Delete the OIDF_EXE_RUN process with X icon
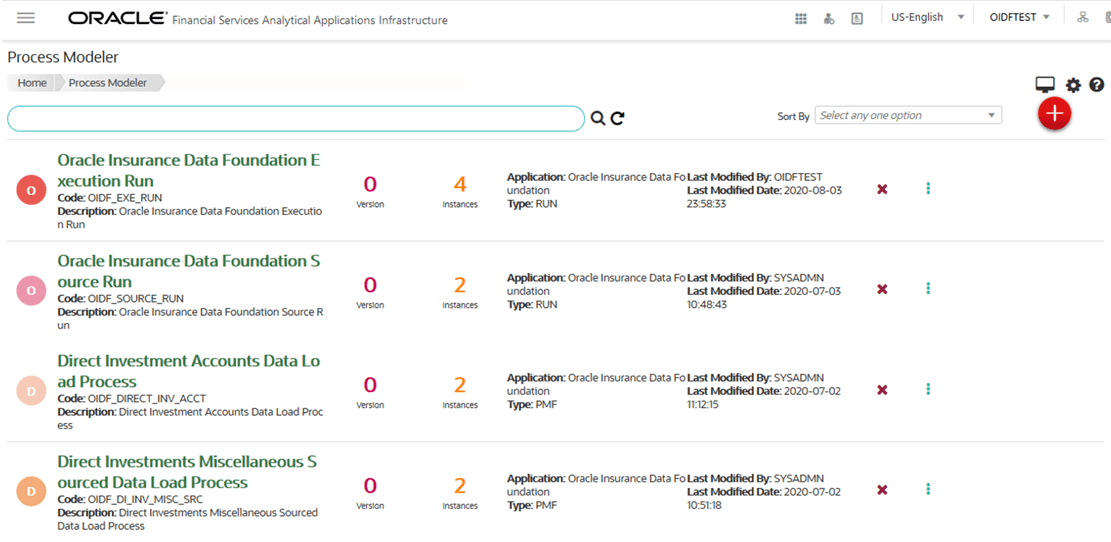This screenshot has height=542, width=1111. [883, 189]
